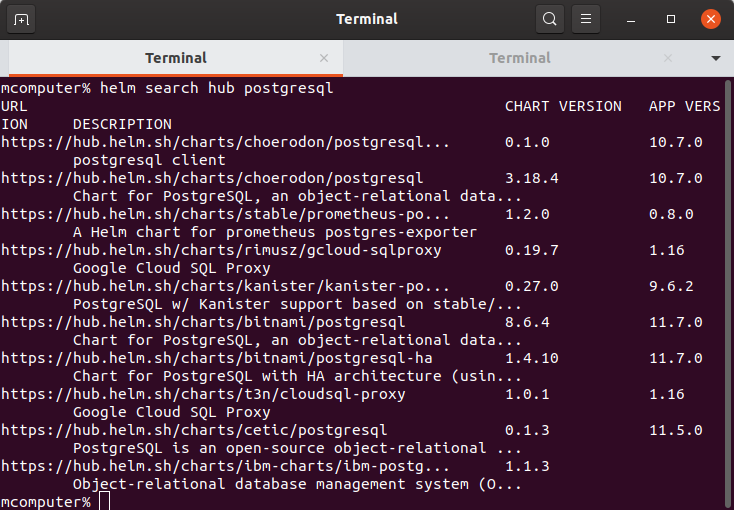The height and width of the screenshot is (510, 734).
Task: Click chart version 0.1.0
Action: click(527, 142)
